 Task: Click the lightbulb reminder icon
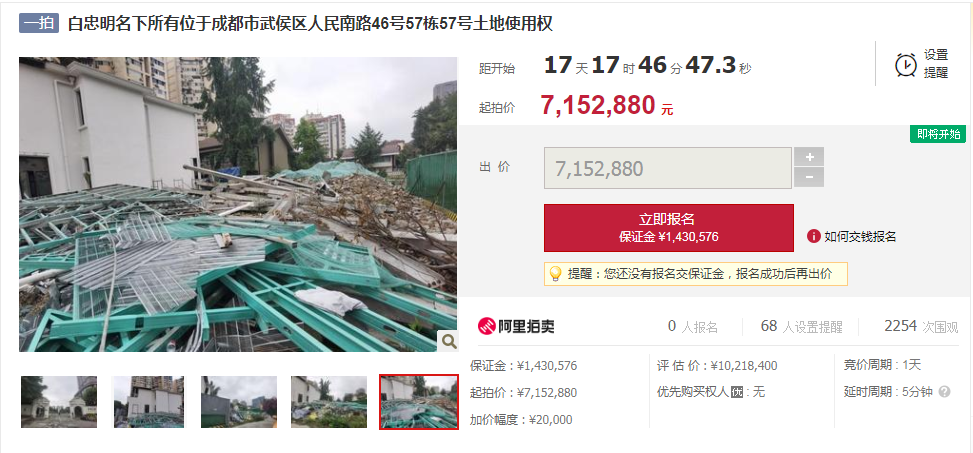(555, 273)
